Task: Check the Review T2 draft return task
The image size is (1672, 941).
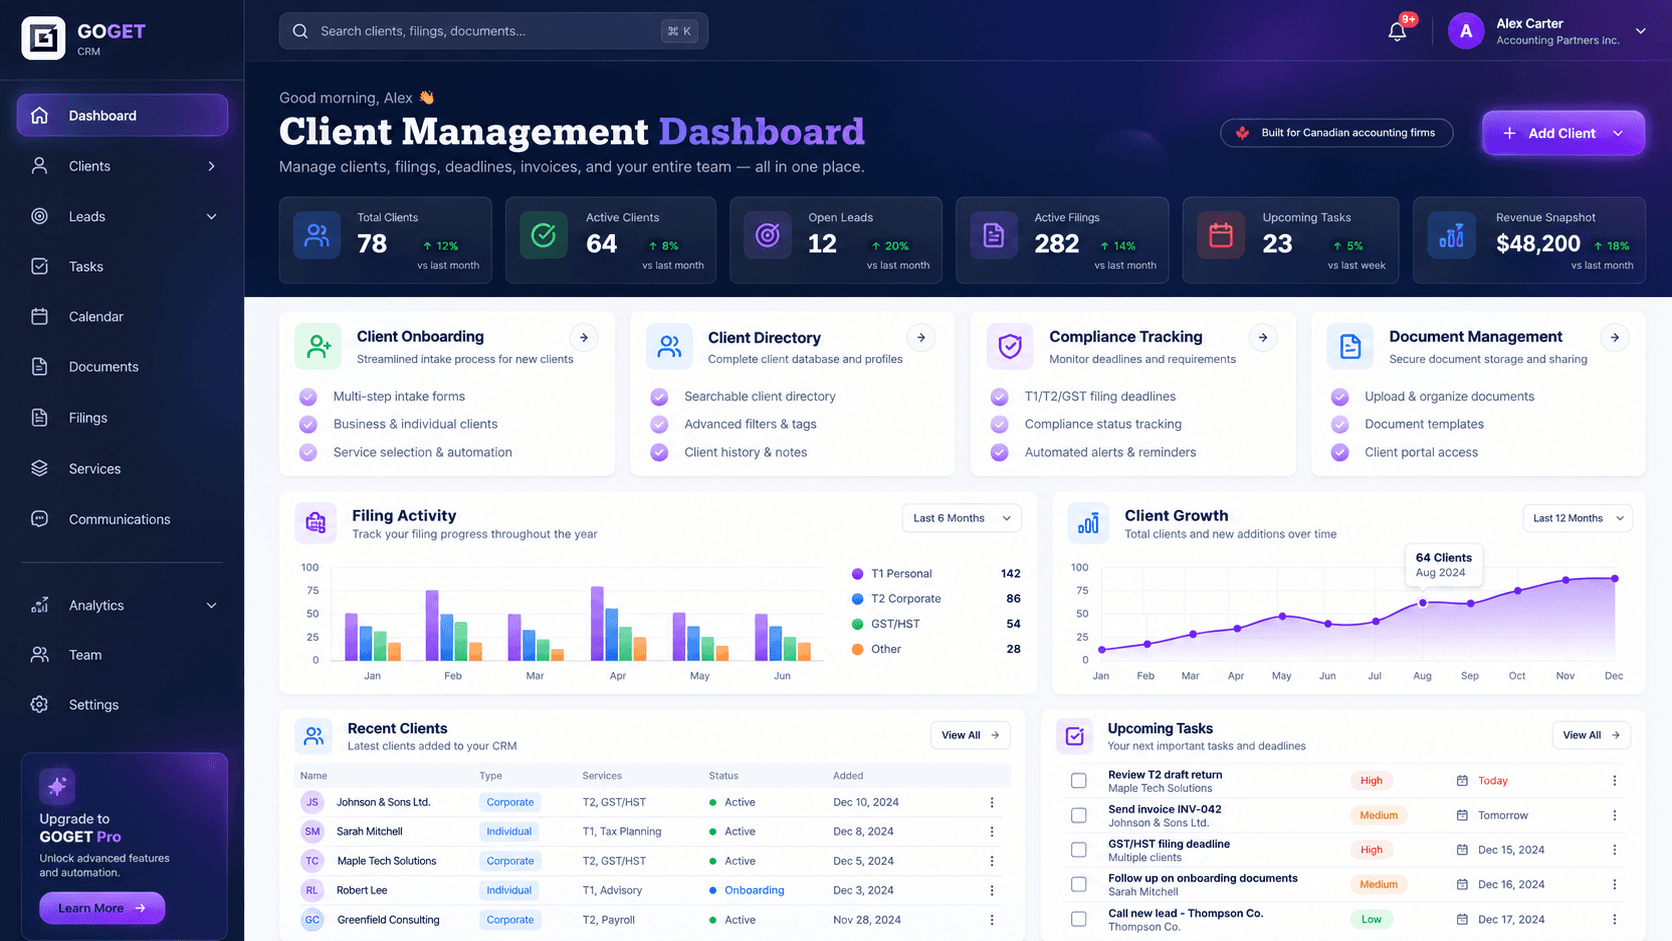Action: coord(1078,781)
